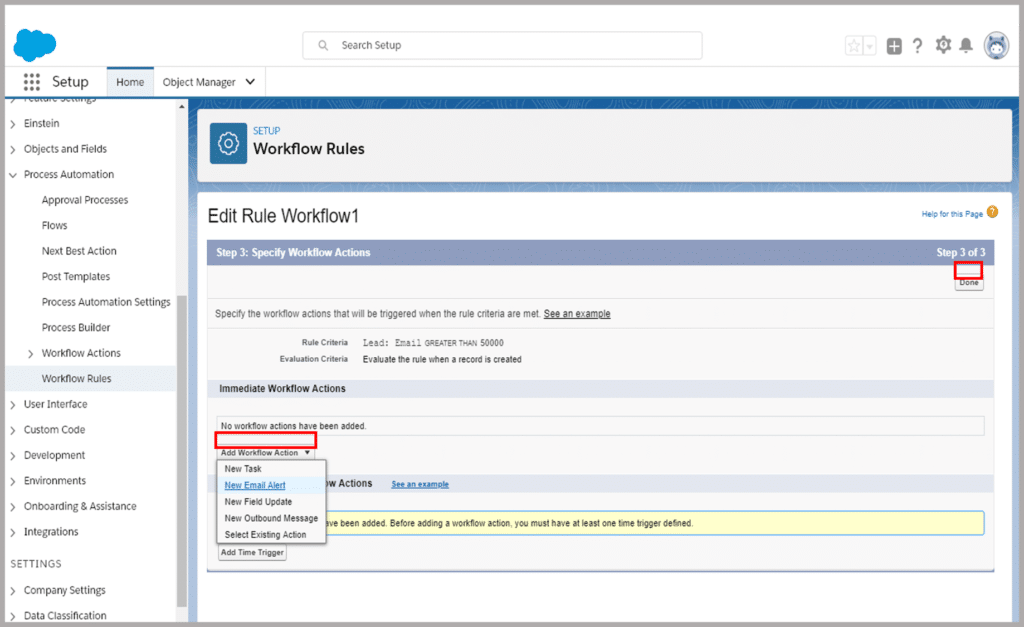Open the user profile avatar
This screenshot has width=1024, height=627.
pyautogui.click(x=996, y=46)
